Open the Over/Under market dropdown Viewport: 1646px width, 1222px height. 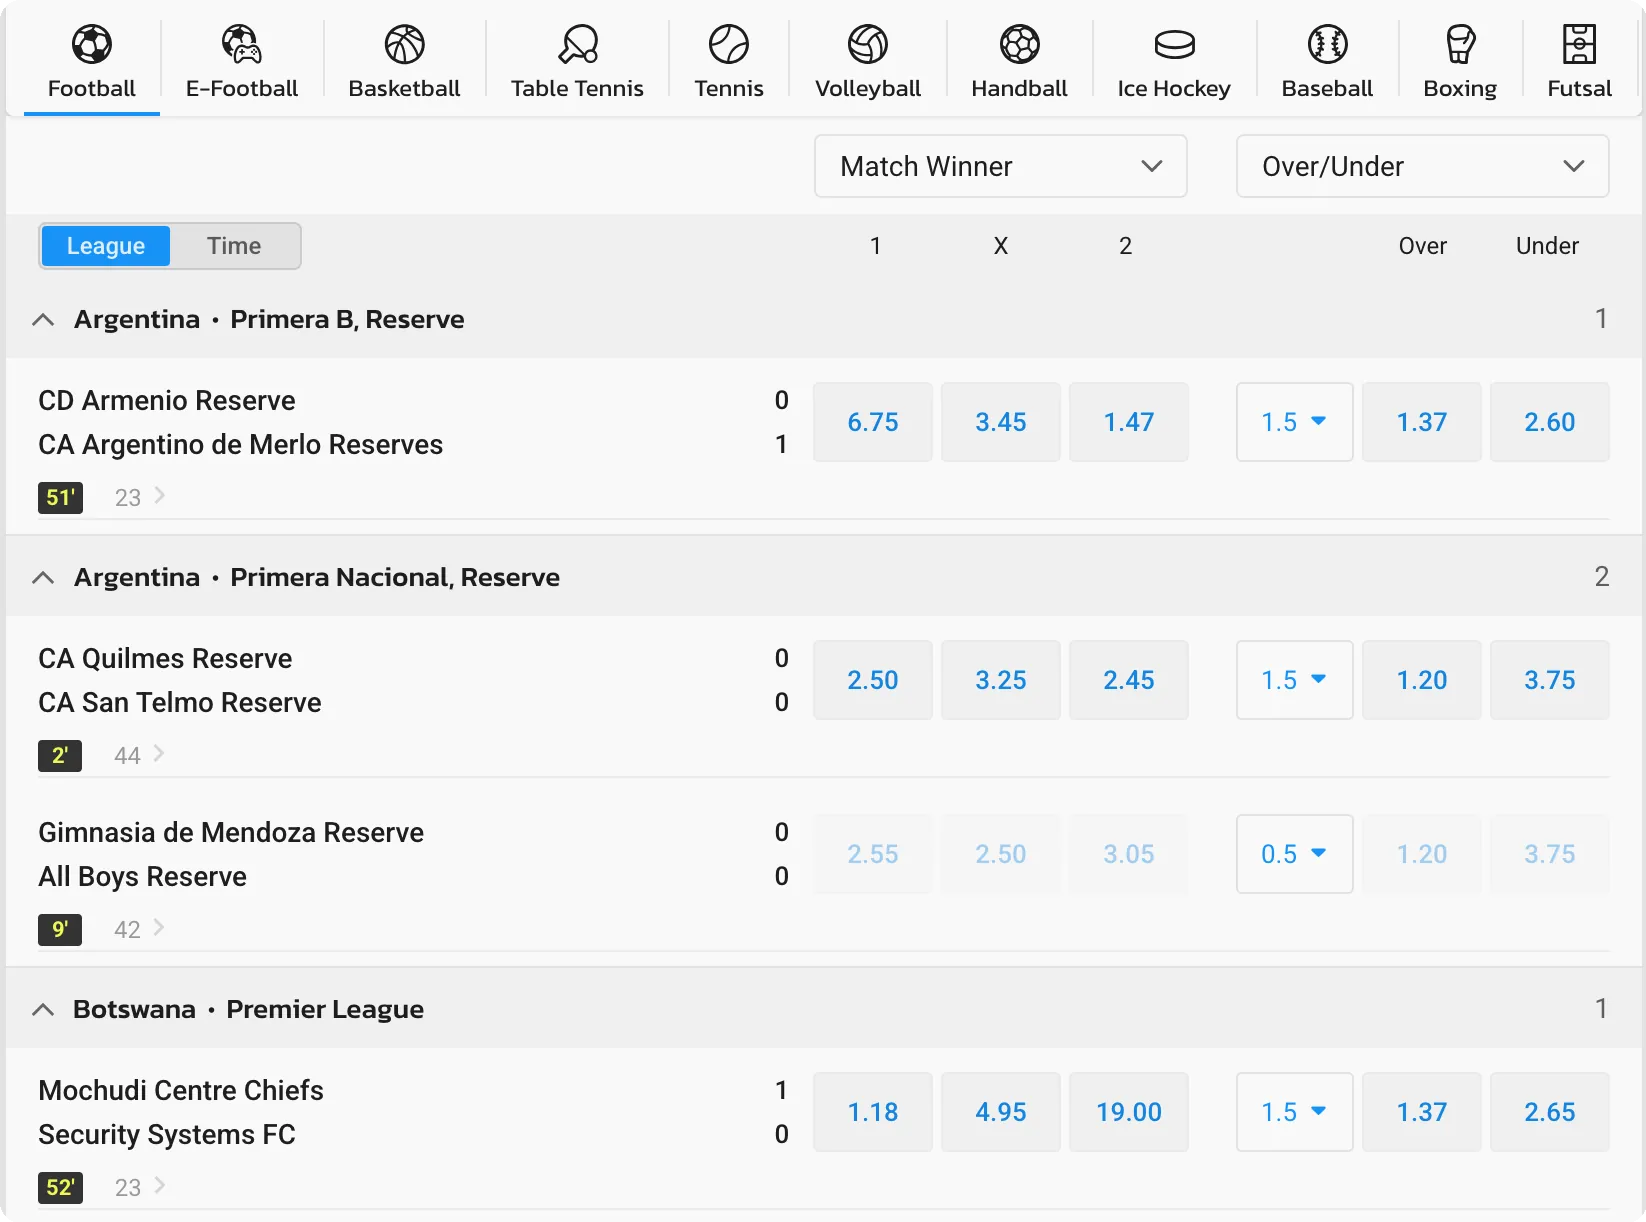pyautogui.click(x=1423, y=166)
